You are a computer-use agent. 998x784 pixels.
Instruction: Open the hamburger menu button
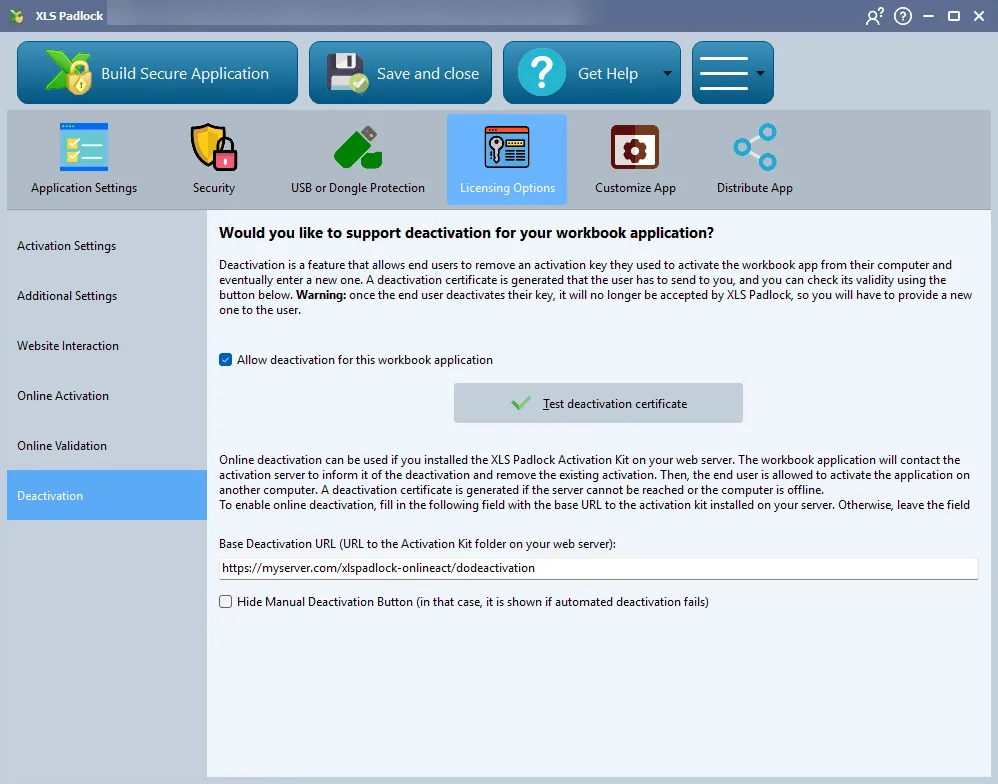point(733,73)
